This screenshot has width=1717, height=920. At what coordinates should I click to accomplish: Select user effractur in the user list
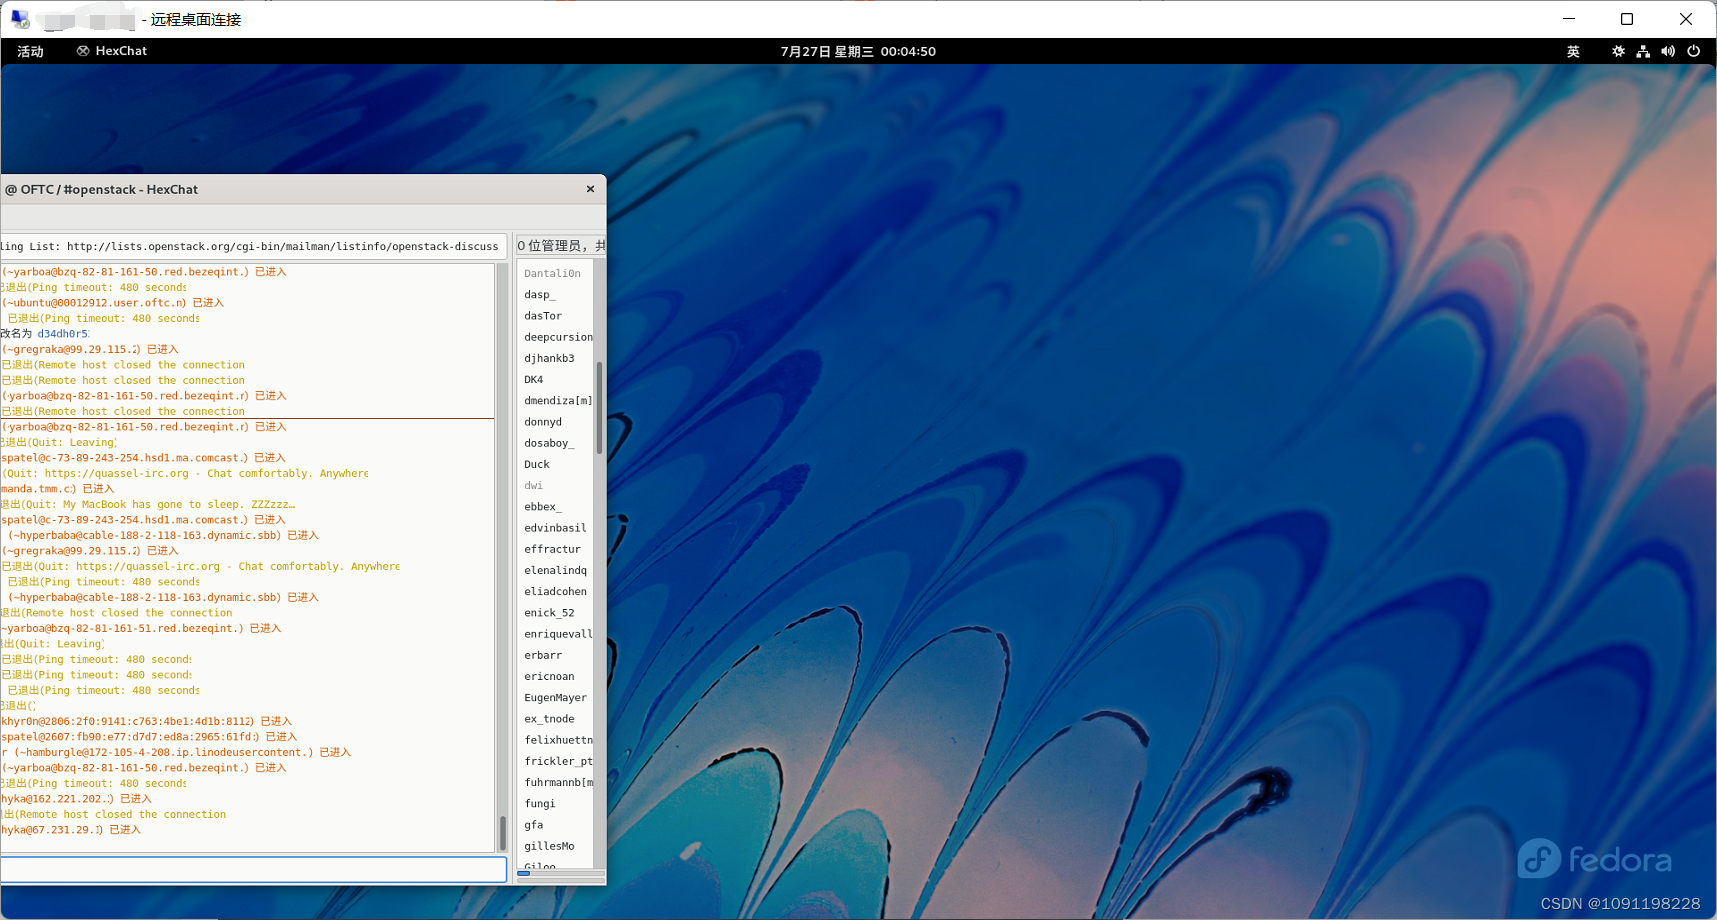click(x=552, y=549)
